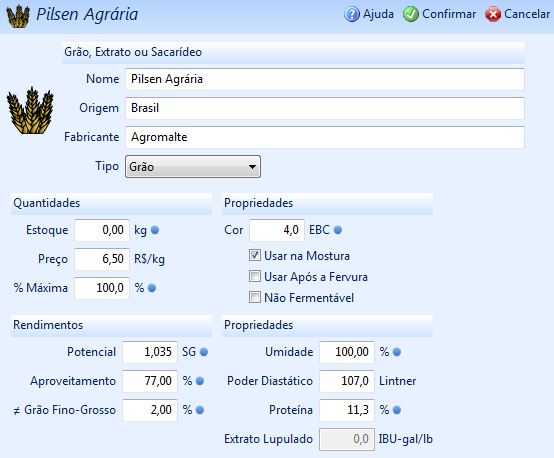
Task: Click the Potencial field showing 1,035
Action: pos(150,352)
